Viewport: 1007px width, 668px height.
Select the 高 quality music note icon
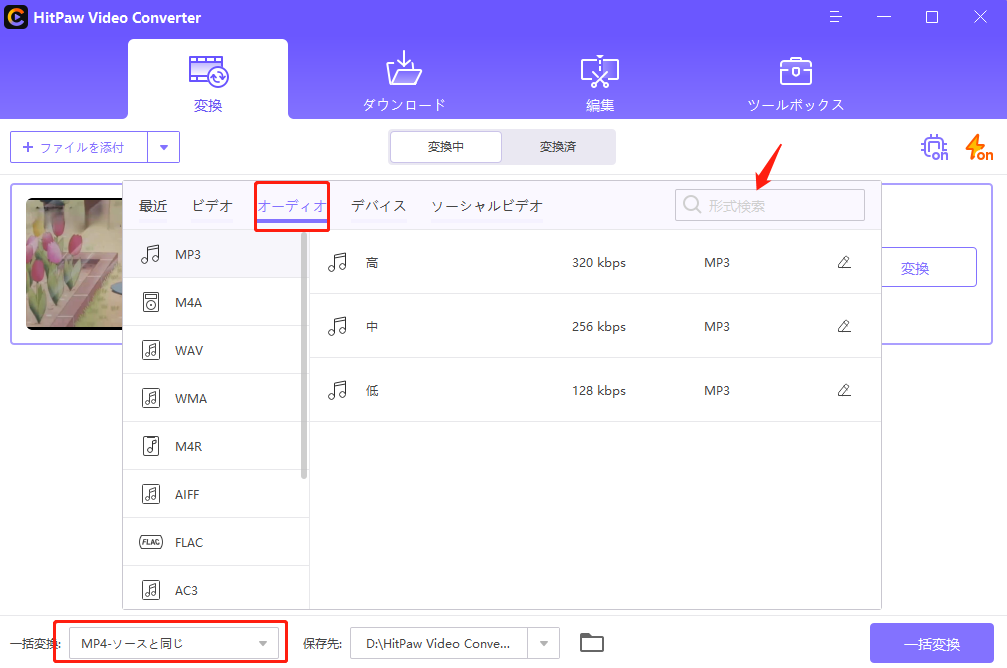[x=337, y=262]
